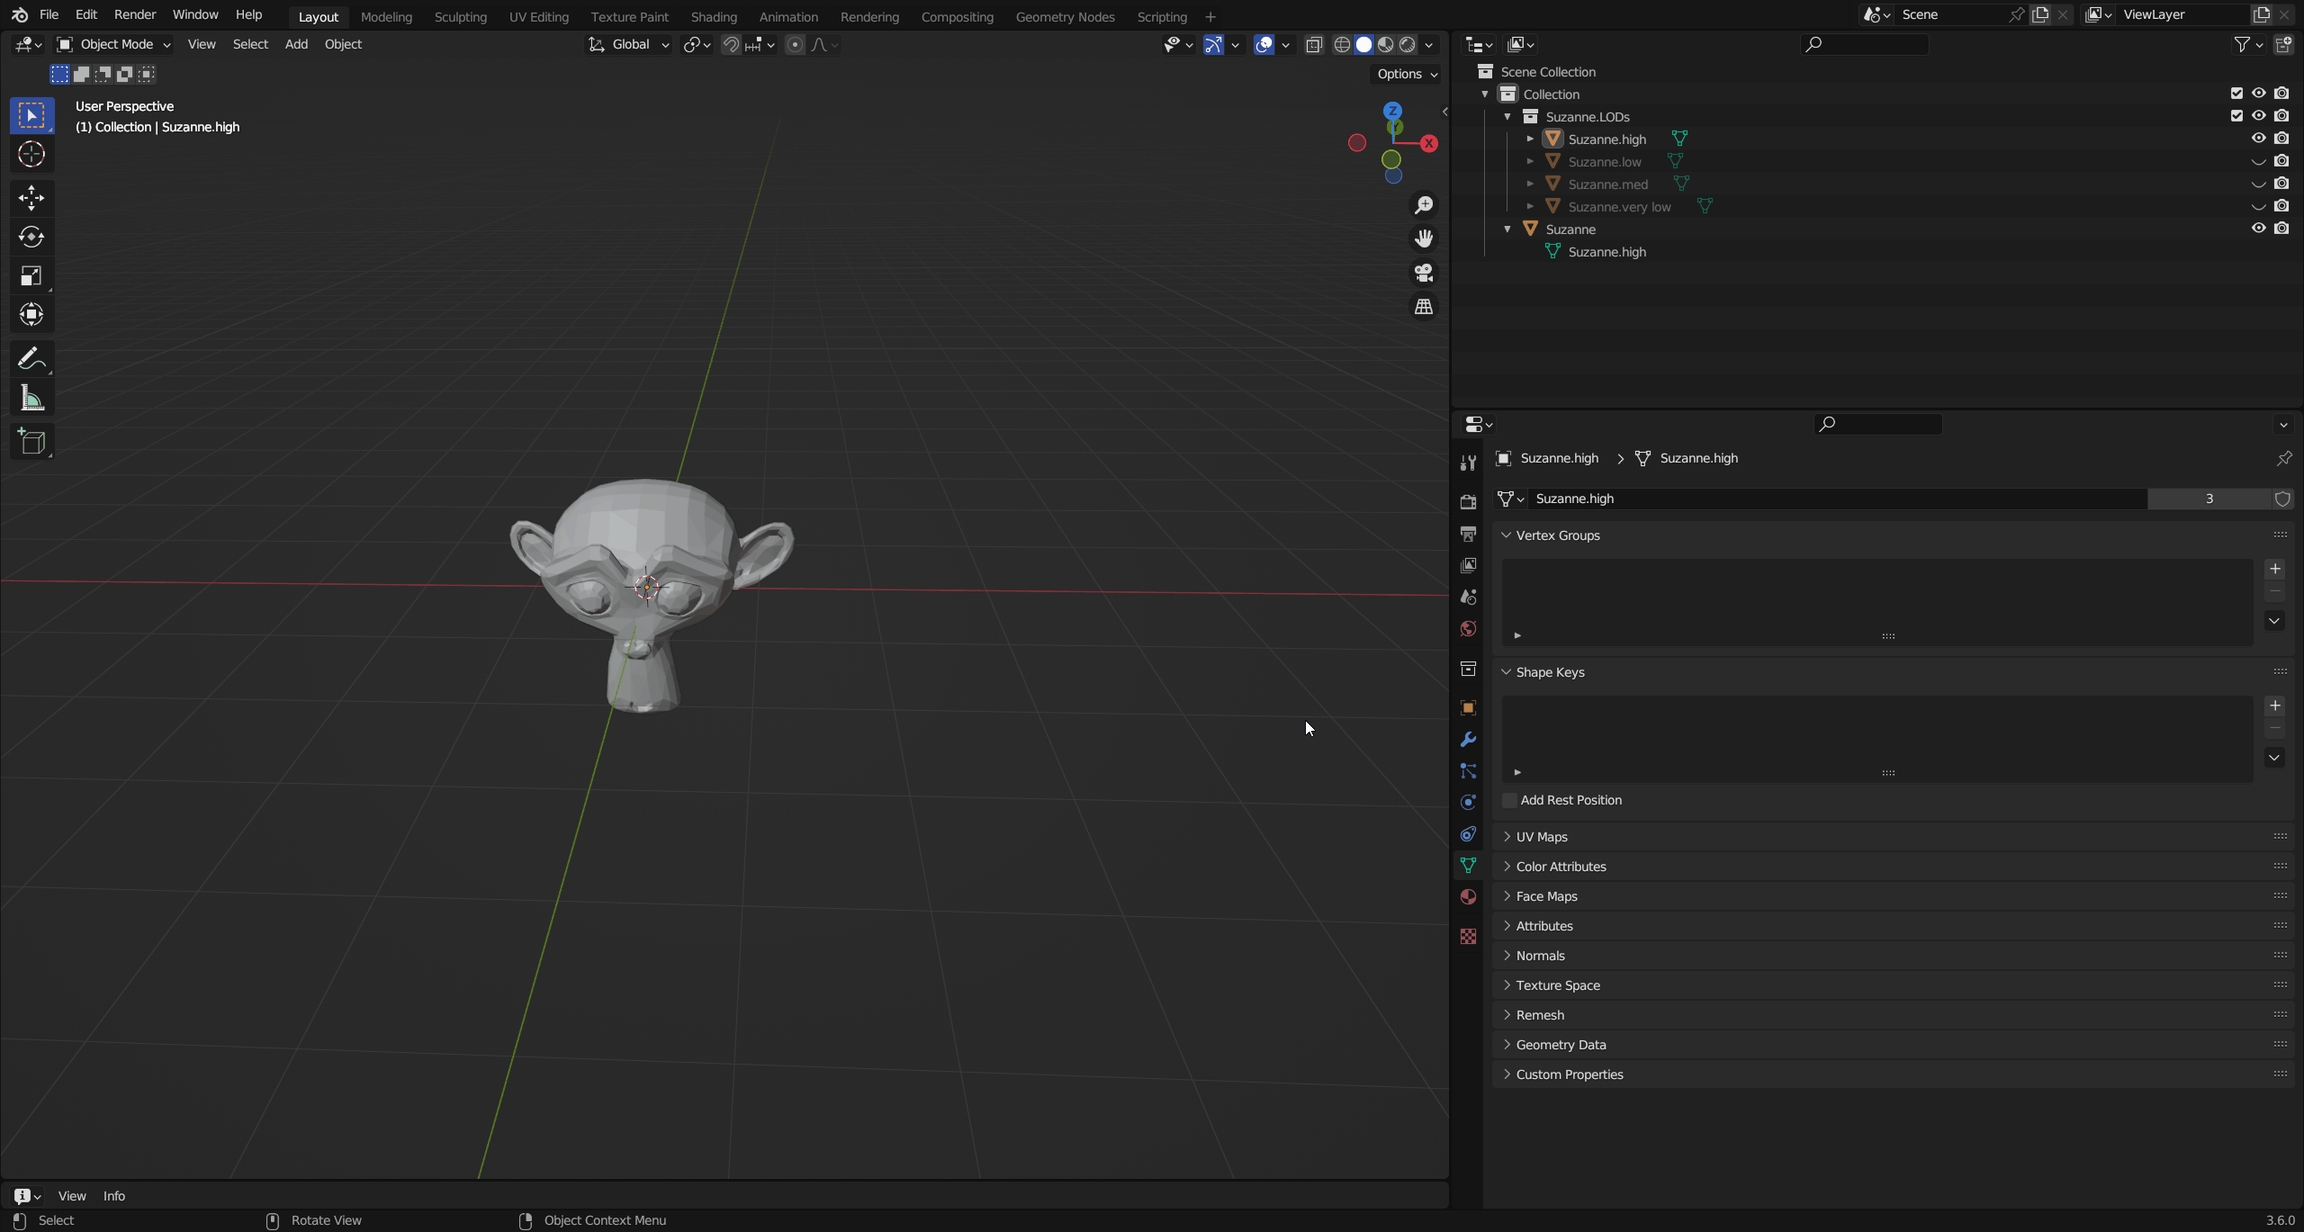Select the Cursor tool in the toolbar
This screenshot has width=2304, height=1232.
(31, 155)
